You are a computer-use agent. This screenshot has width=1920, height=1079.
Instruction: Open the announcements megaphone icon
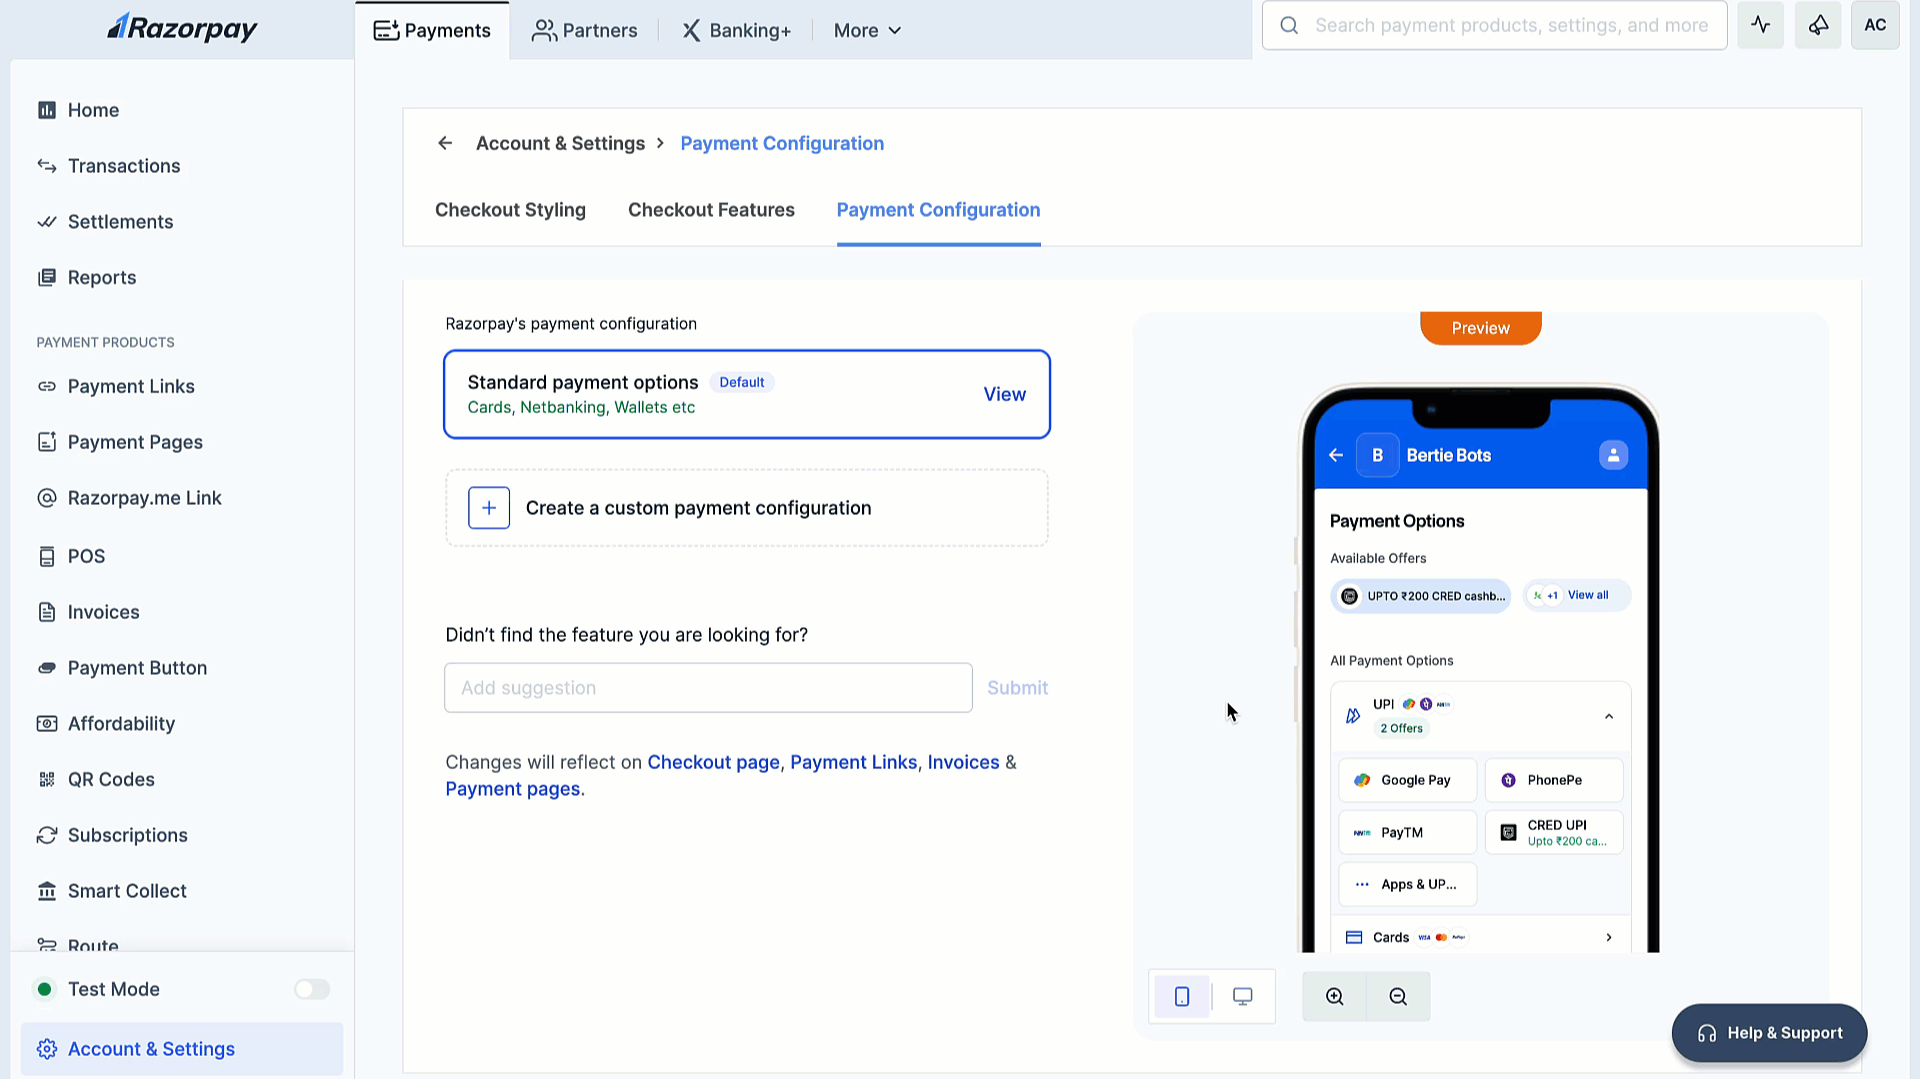[x=1818, y=25]
